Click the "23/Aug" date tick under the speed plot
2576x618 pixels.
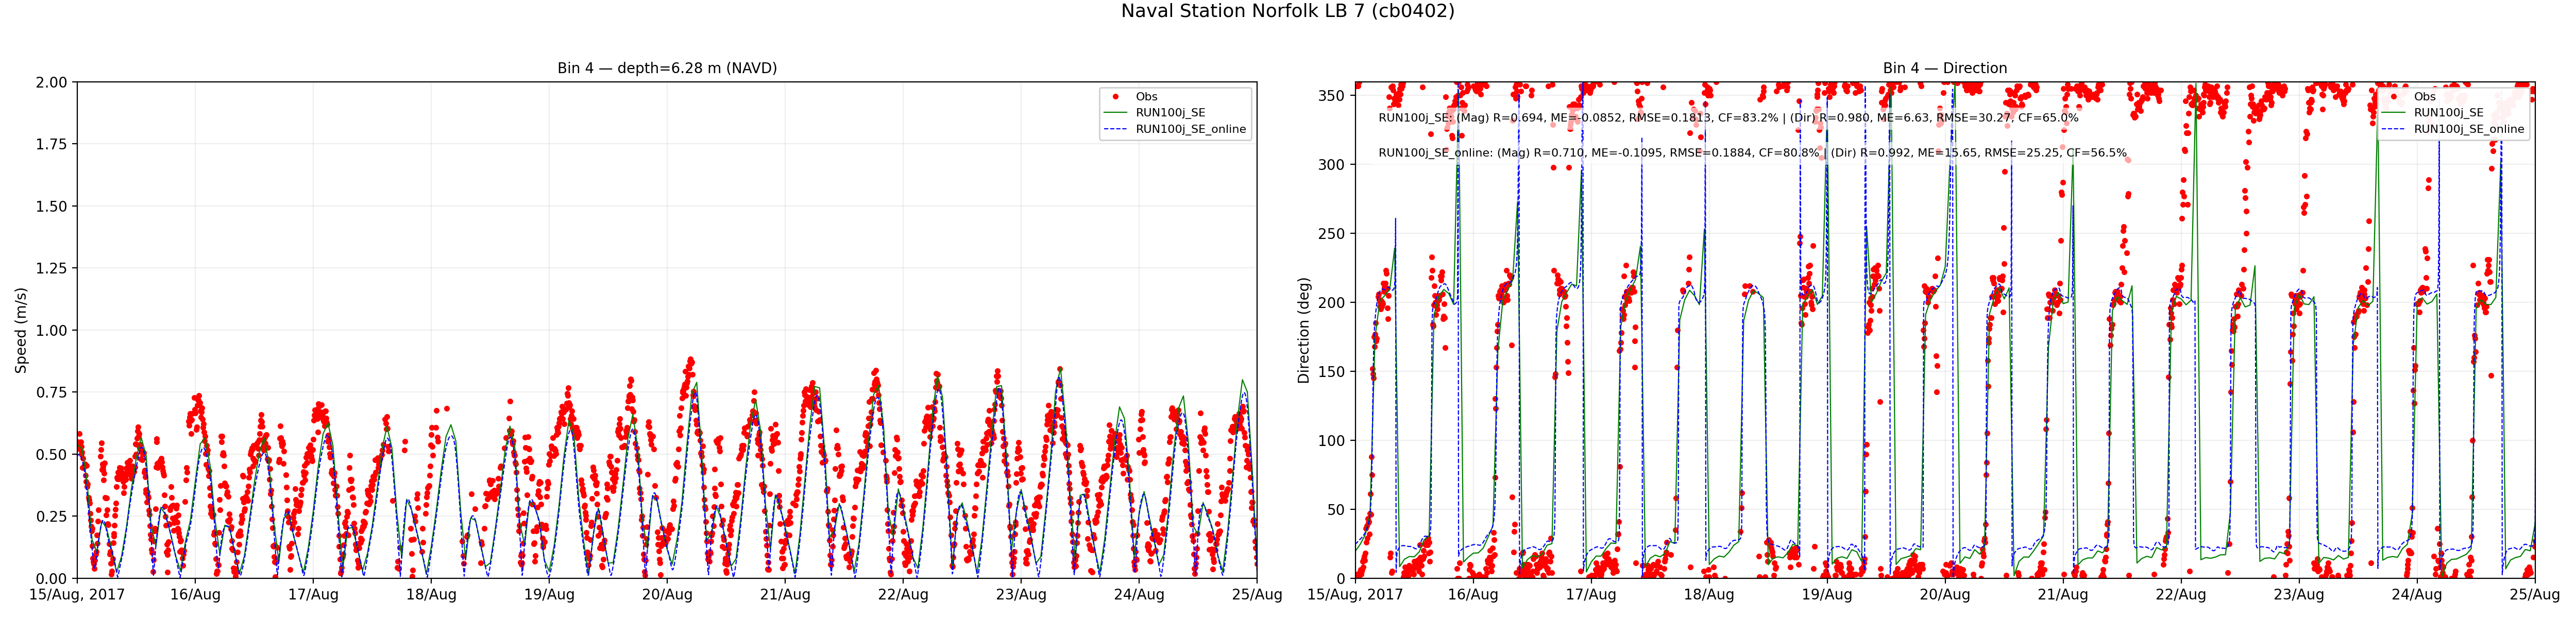[1021, 595]
